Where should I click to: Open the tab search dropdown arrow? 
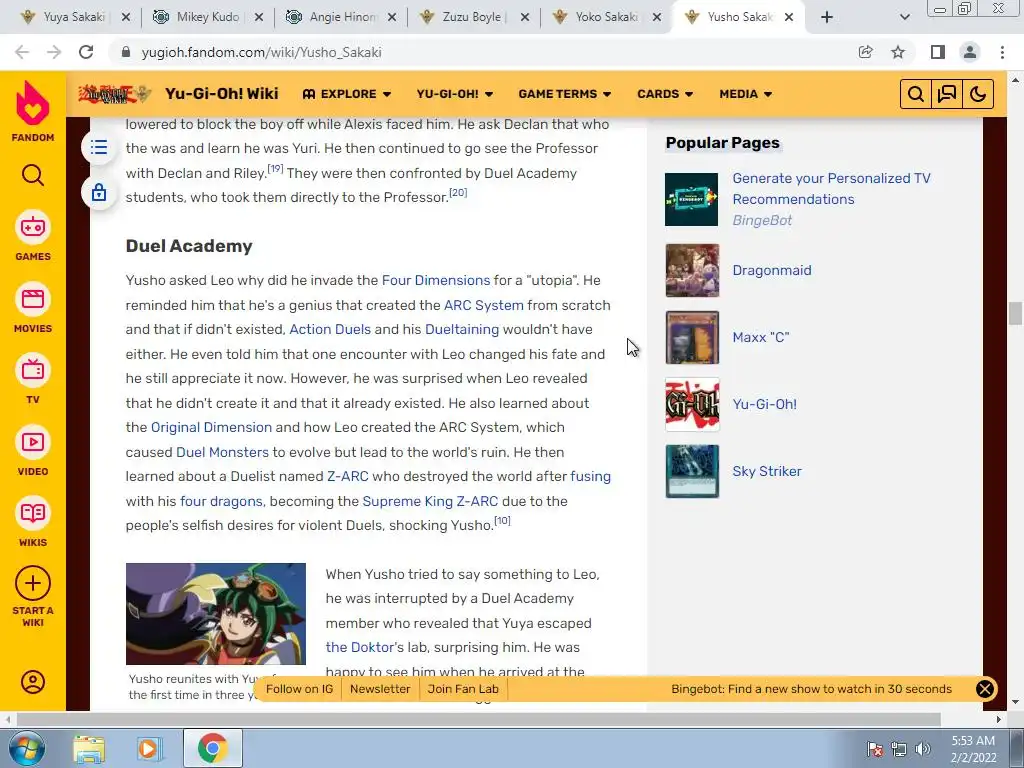(904, 17)
